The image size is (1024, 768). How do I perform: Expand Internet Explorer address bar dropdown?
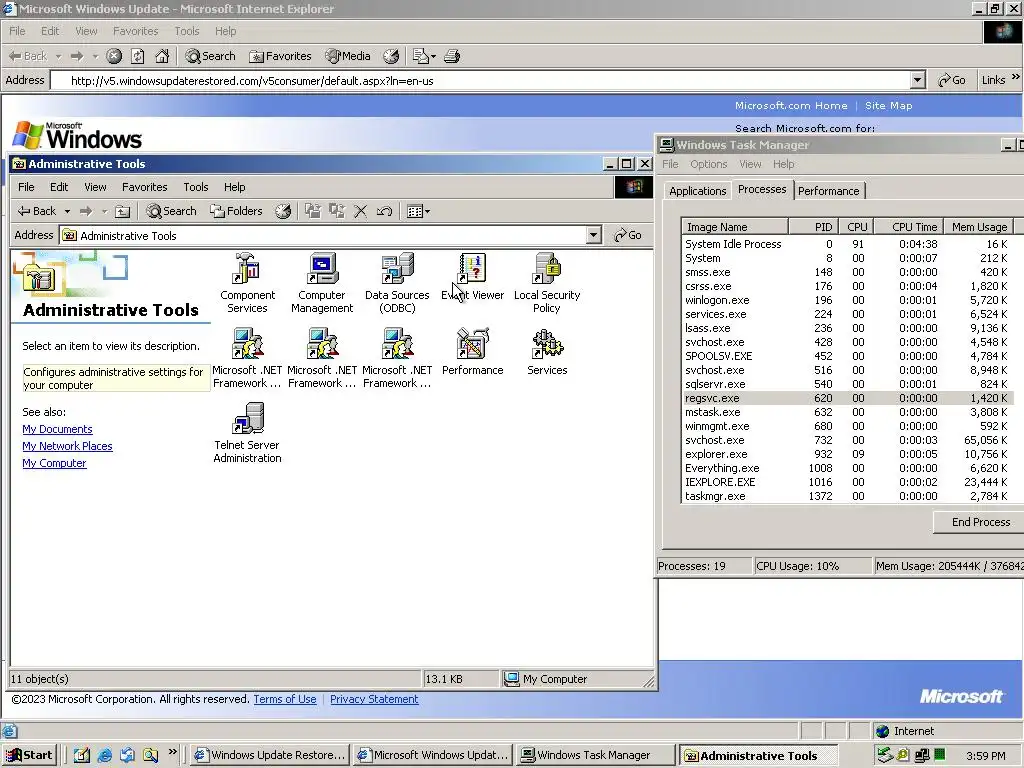tap(918, 80)
